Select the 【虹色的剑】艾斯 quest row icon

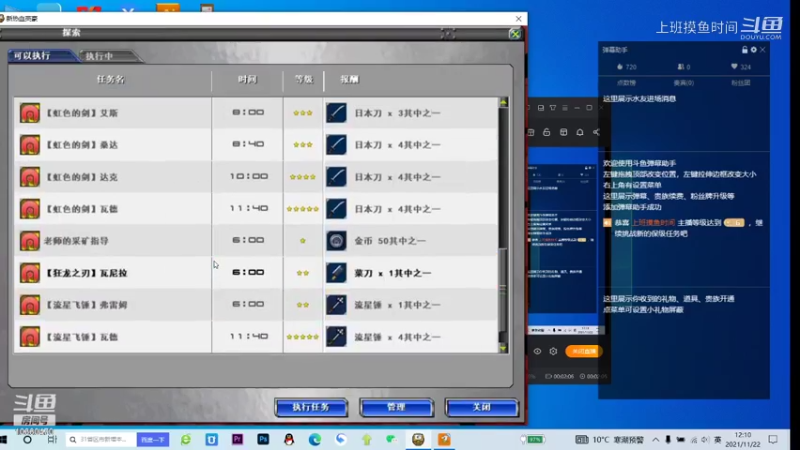click(x=30, y=113)
